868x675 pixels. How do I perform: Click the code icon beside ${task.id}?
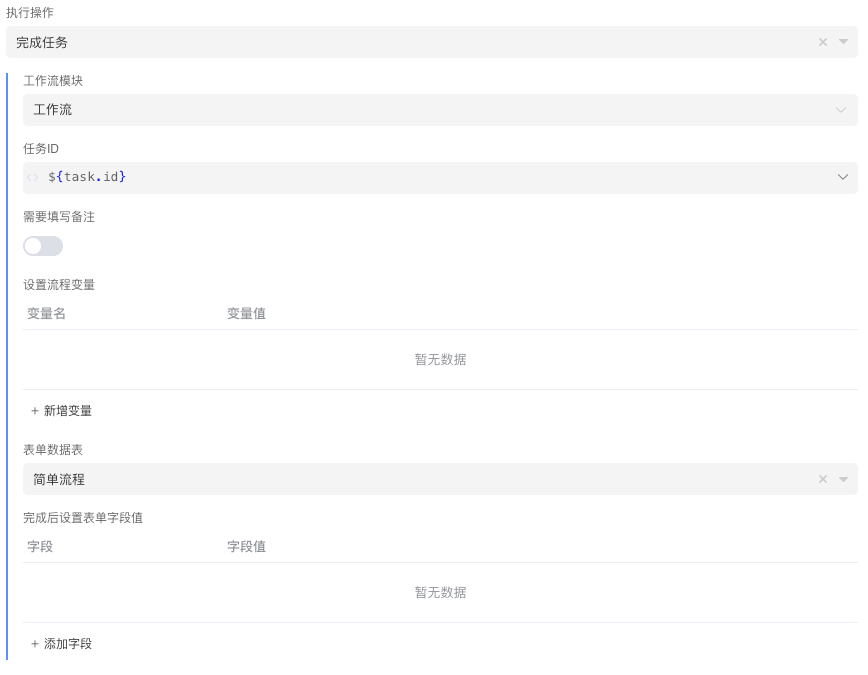pos(33,177)
